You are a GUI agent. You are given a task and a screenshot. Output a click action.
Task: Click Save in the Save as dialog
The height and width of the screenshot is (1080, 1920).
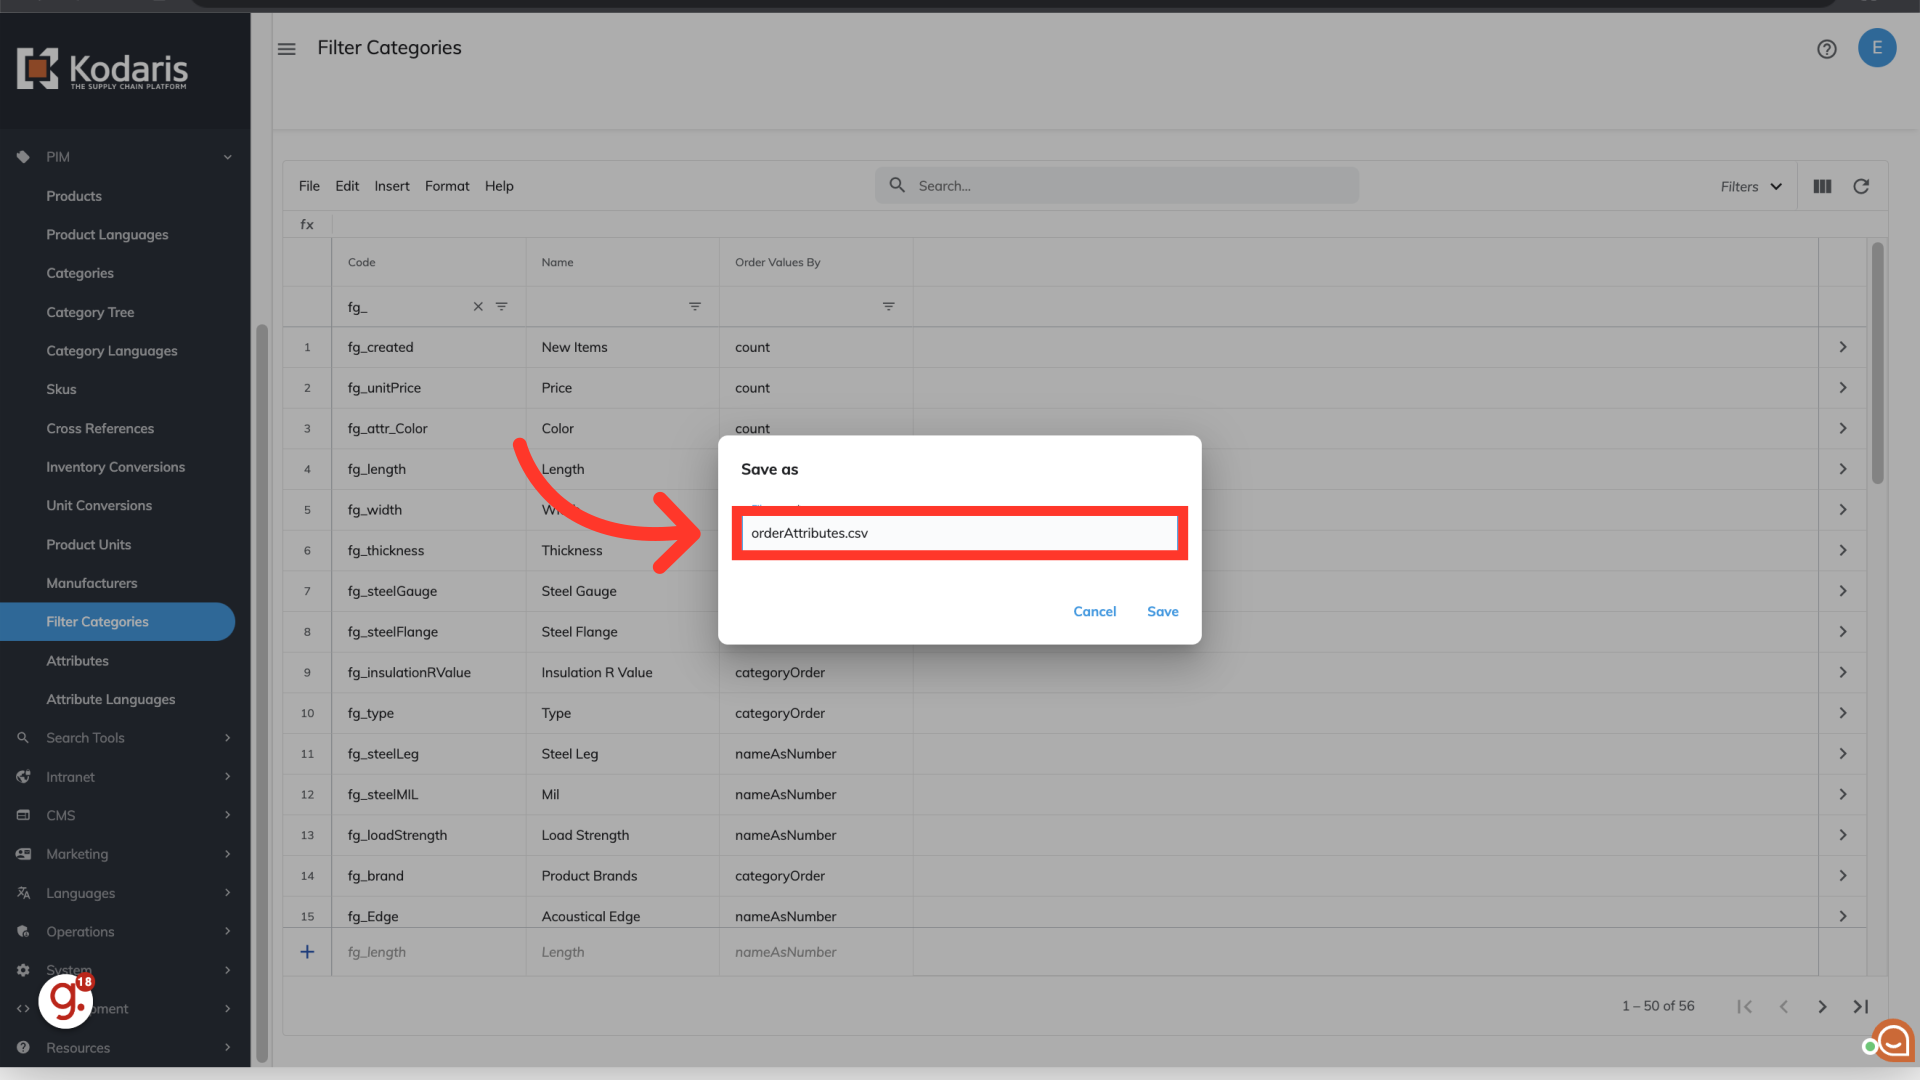[x=1162, y=611]
